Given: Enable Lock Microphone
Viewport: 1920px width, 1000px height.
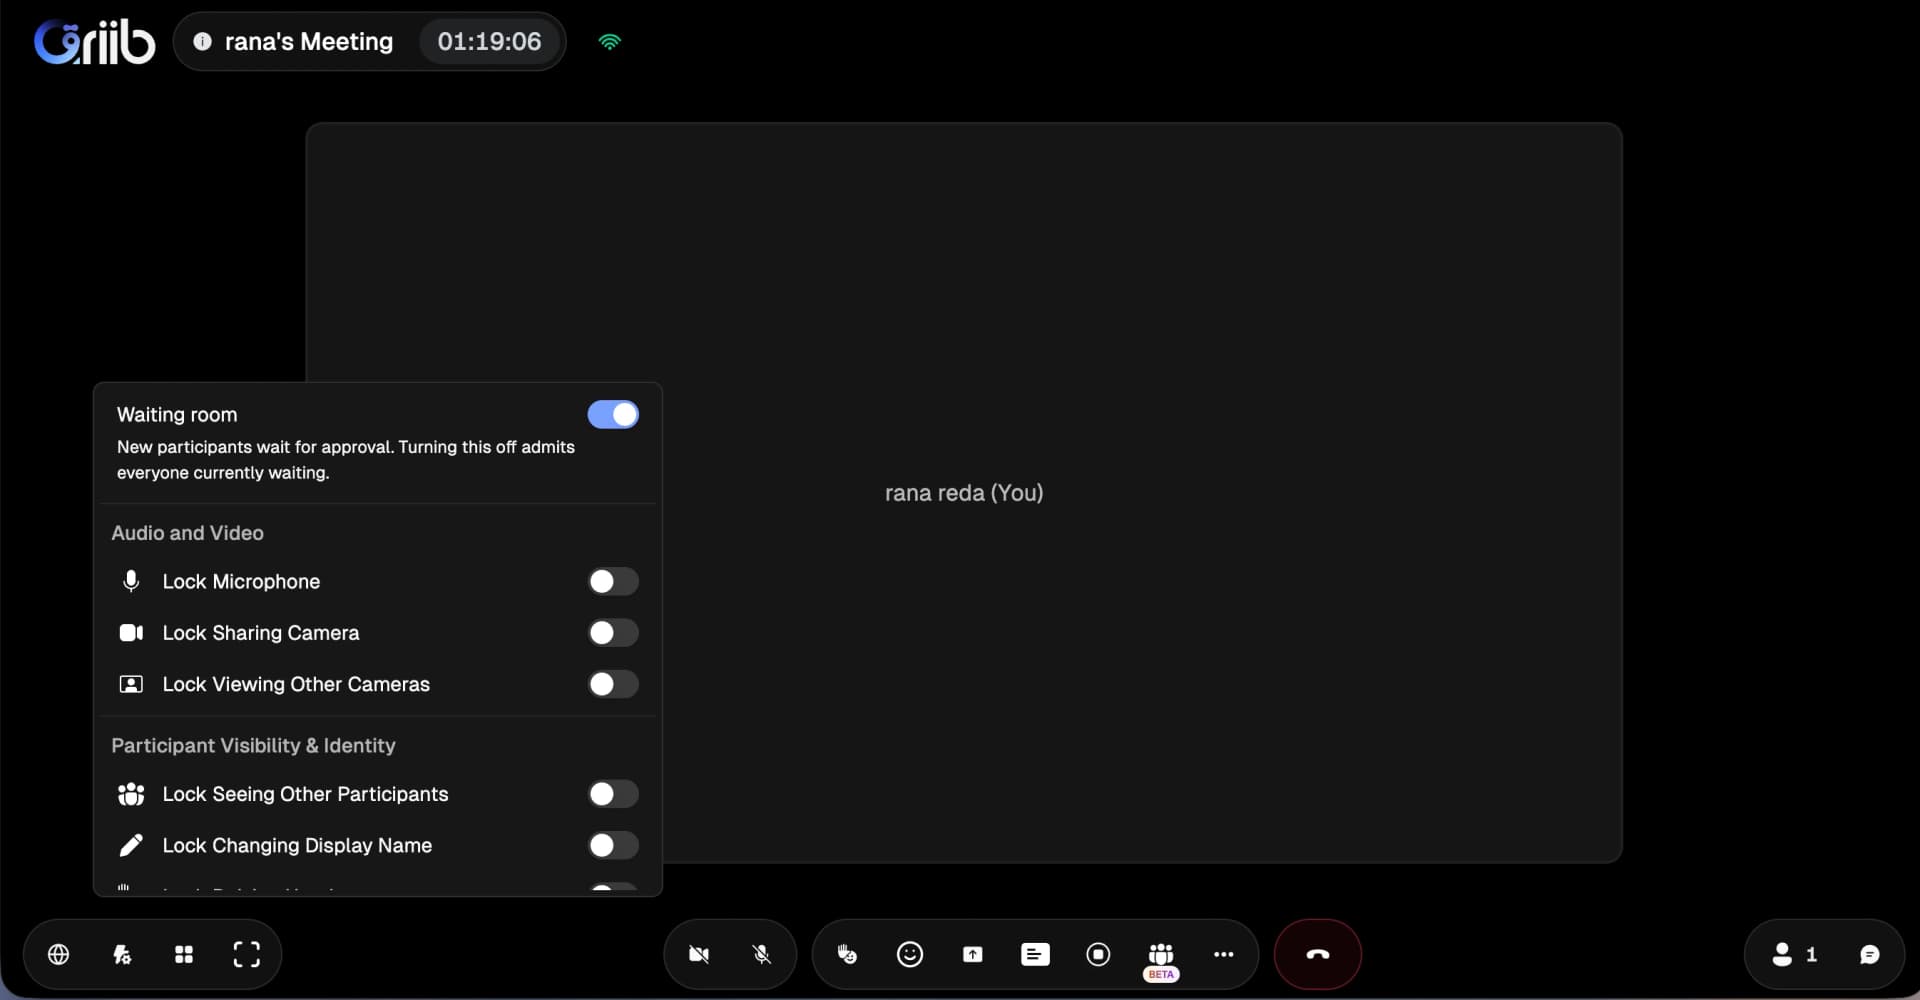Looking at the screenshot, I should click(613, 582).
